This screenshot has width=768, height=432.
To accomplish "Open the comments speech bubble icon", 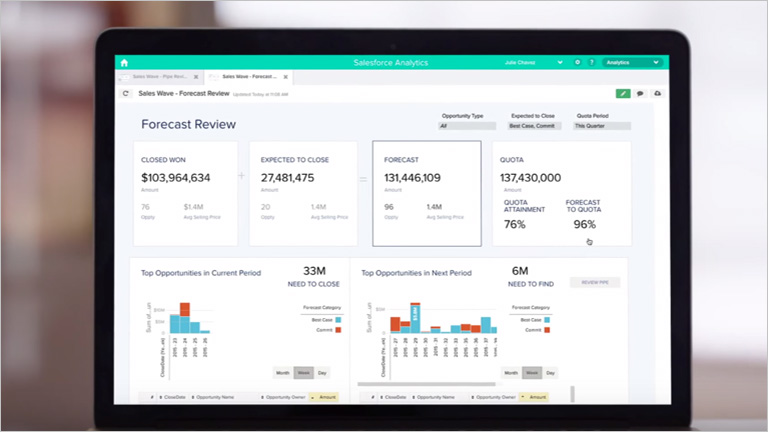I will click(640, 93).
